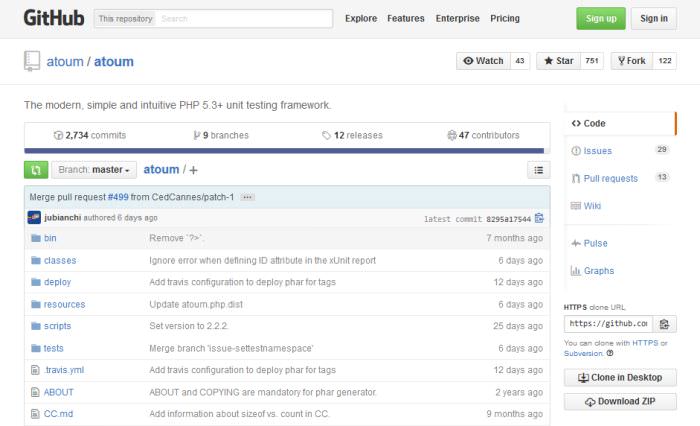Open the 47 contributors link
700x426 pixels.
483,135
